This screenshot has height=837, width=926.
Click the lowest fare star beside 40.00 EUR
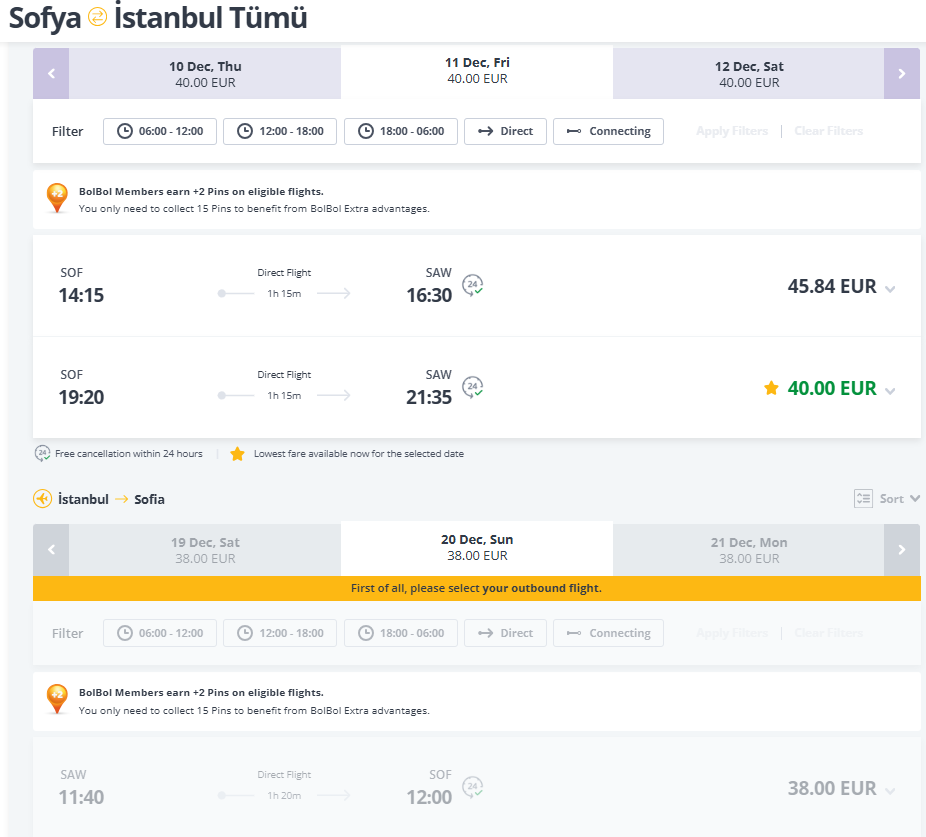pyautogui.click(x=771, y=388)
